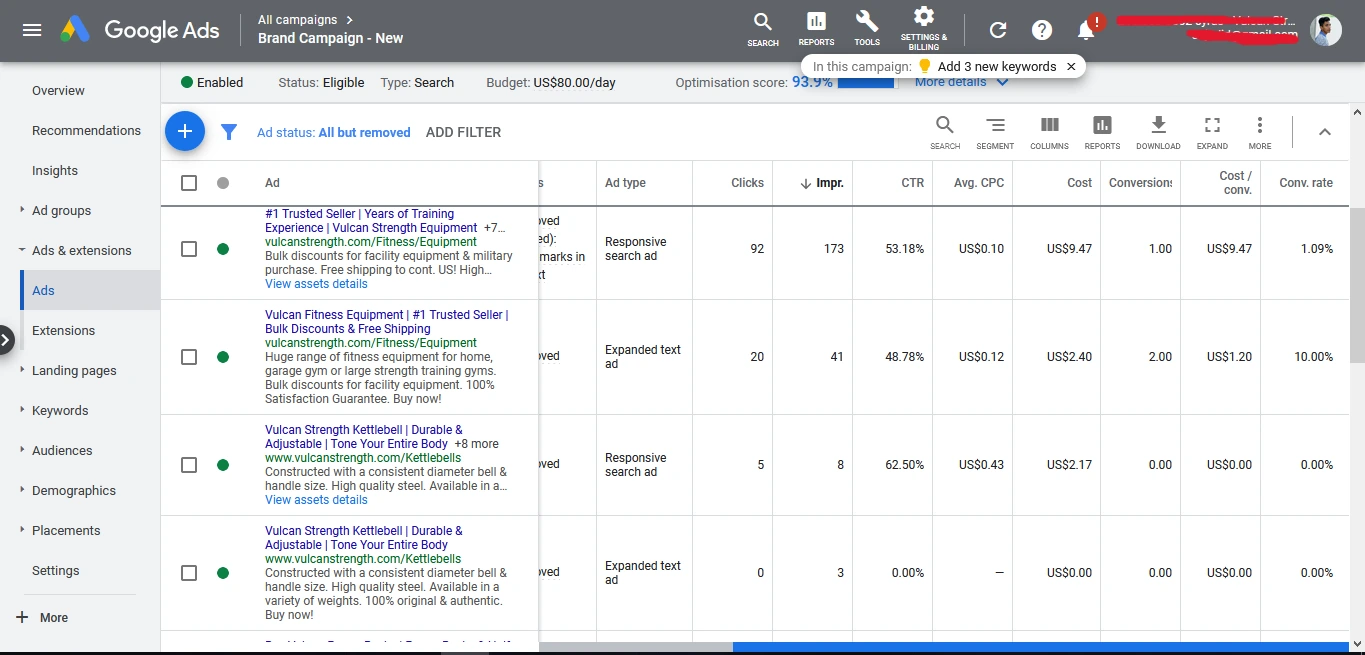Click the Refresh icon
Viewport: 1365px width, 655px height.
click(998, 30)
